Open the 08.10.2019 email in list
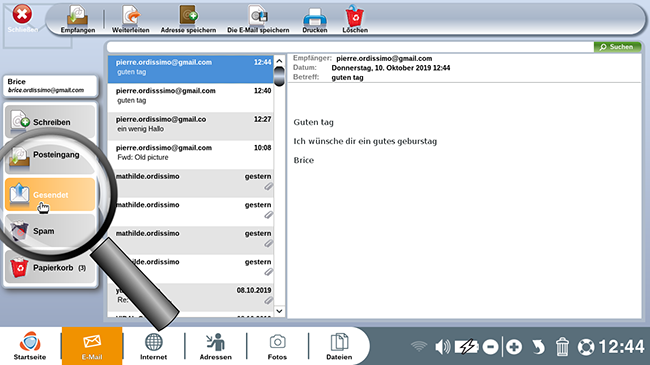The image size is (650, 365). 190,297
